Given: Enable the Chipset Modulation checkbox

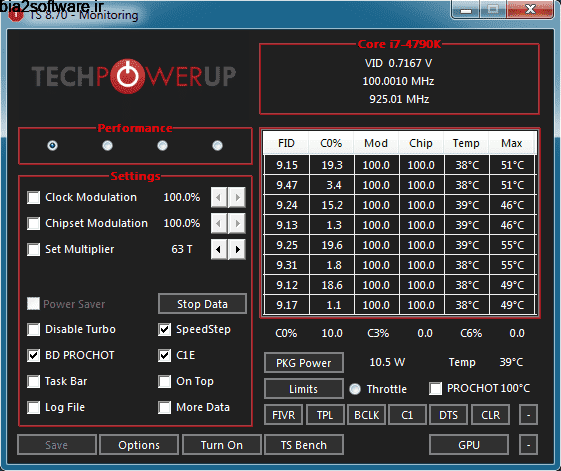Looking at the screenshot, I should (34, 223).
